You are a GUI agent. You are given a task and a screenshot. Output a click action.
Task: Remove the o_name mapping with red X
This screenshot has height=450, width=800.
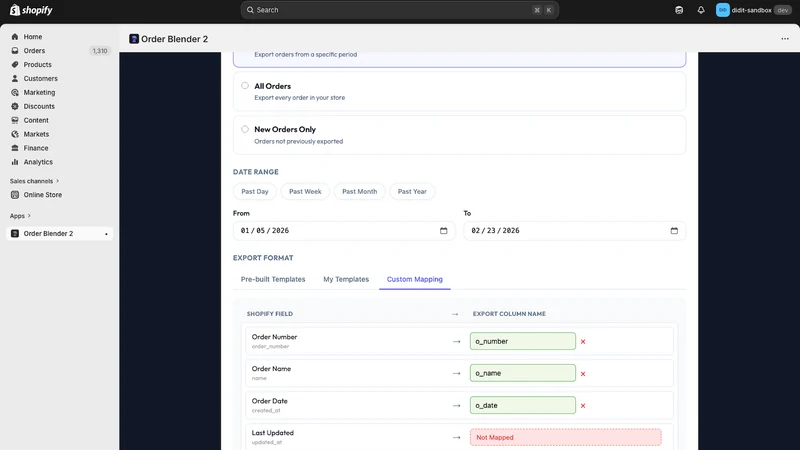[583, 374]
